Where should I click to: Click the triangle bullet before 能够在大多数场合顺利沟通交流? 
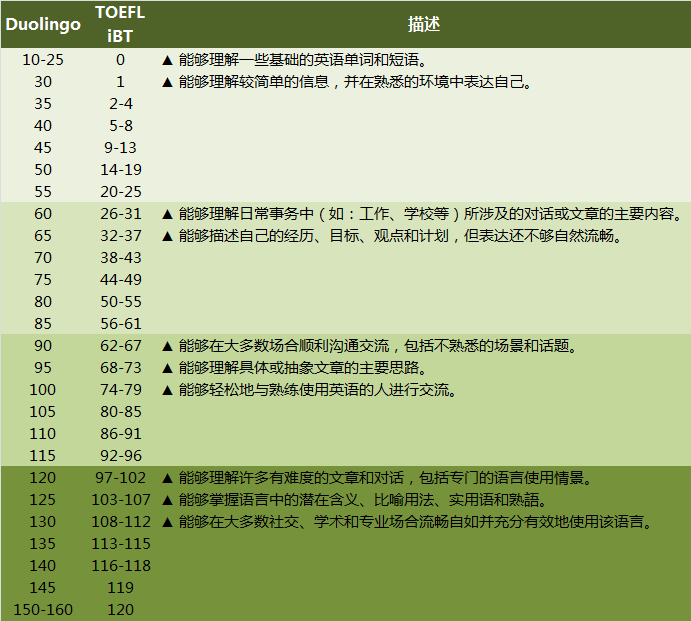168,346
